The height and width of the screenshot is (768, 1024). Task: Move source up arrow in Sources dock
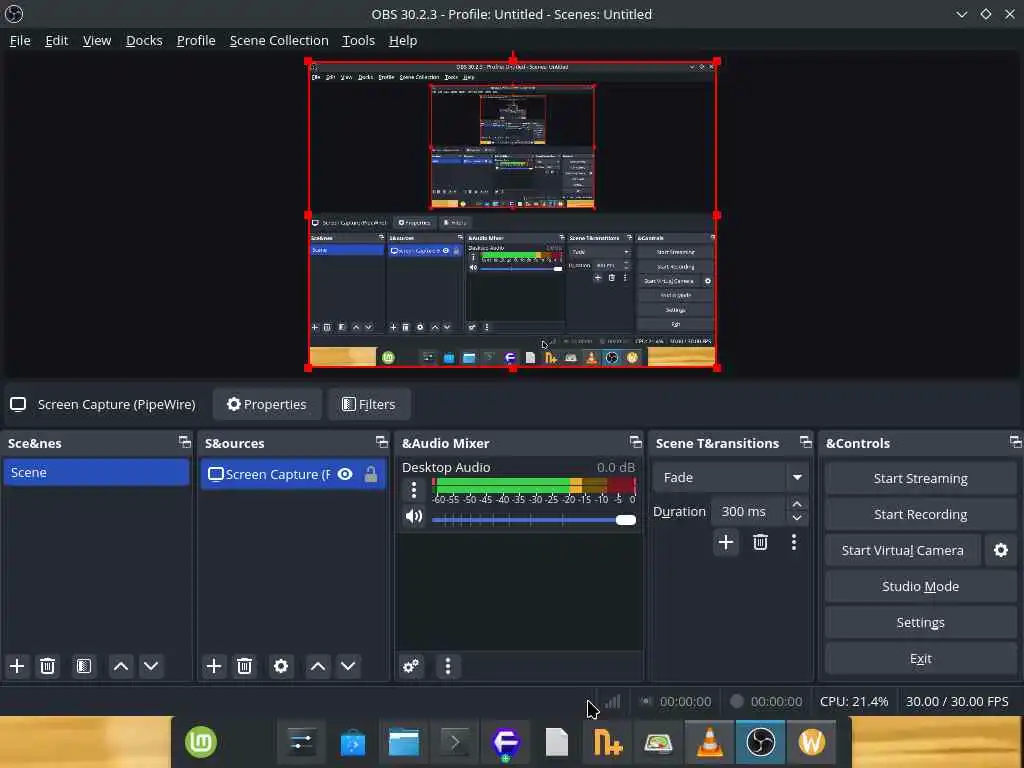(x=318, y=666)
